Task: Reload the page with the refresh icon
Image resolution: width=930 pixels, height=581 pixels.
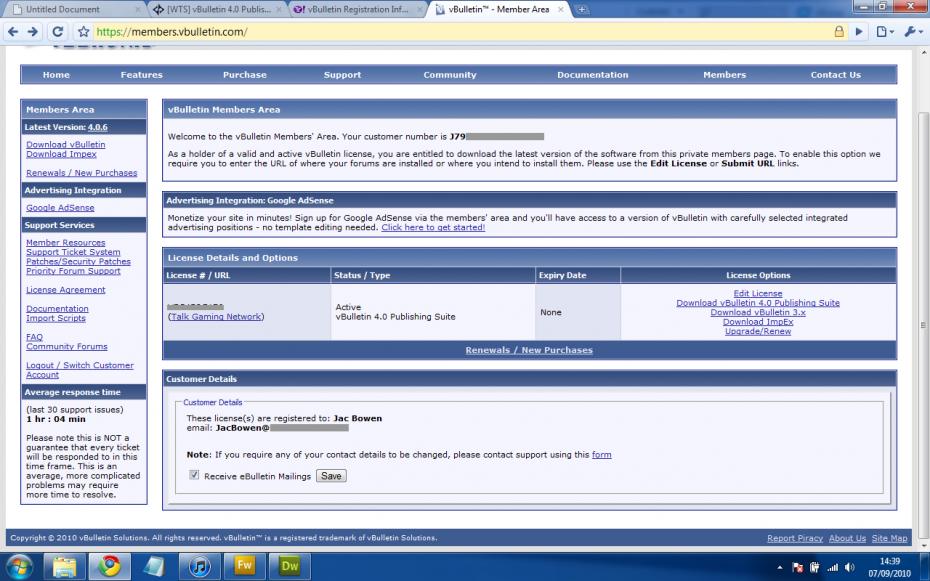Action: (58, 32)
